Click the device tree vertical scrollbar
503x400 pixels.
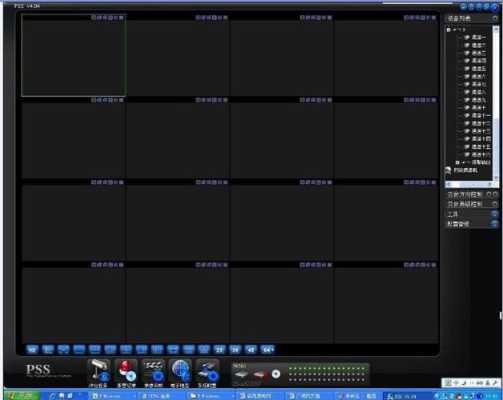click(x=496, y=103)
